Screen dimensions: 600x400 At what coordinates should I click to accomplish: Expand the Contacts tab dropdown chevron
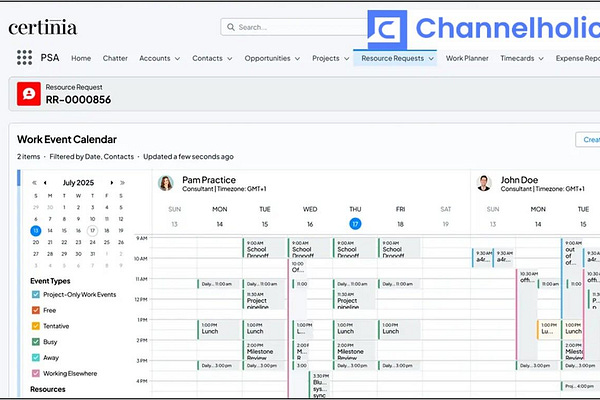[230, 59]
